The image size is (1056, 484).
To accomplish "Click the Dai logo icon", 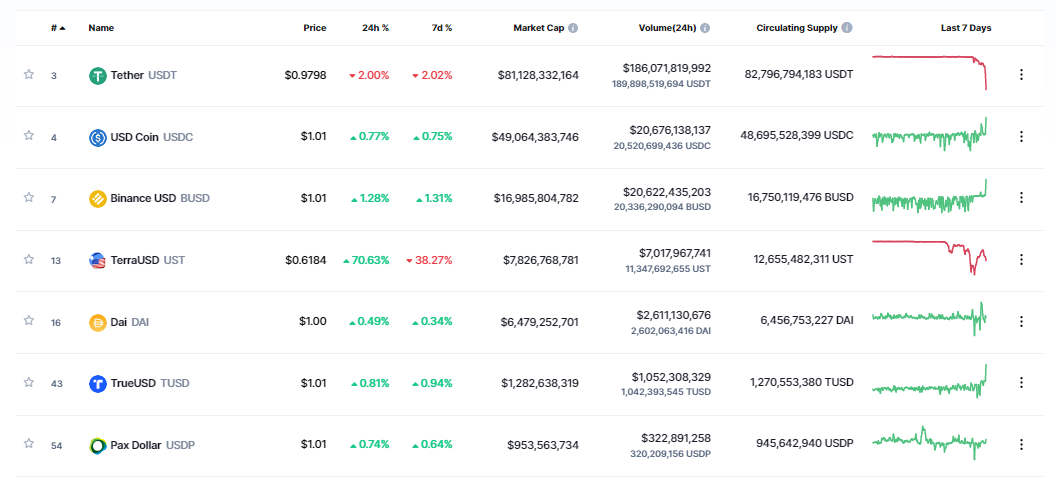I will [98, 322].
